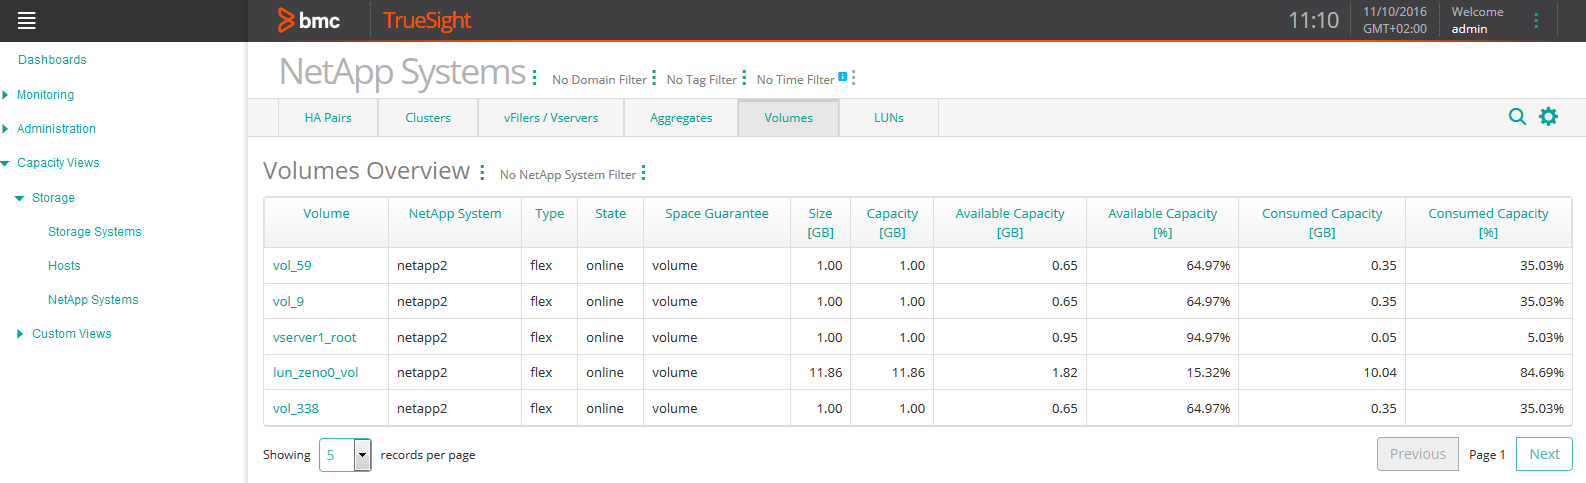
Task: Expand the Administration section
Action: tap(5, 129)
